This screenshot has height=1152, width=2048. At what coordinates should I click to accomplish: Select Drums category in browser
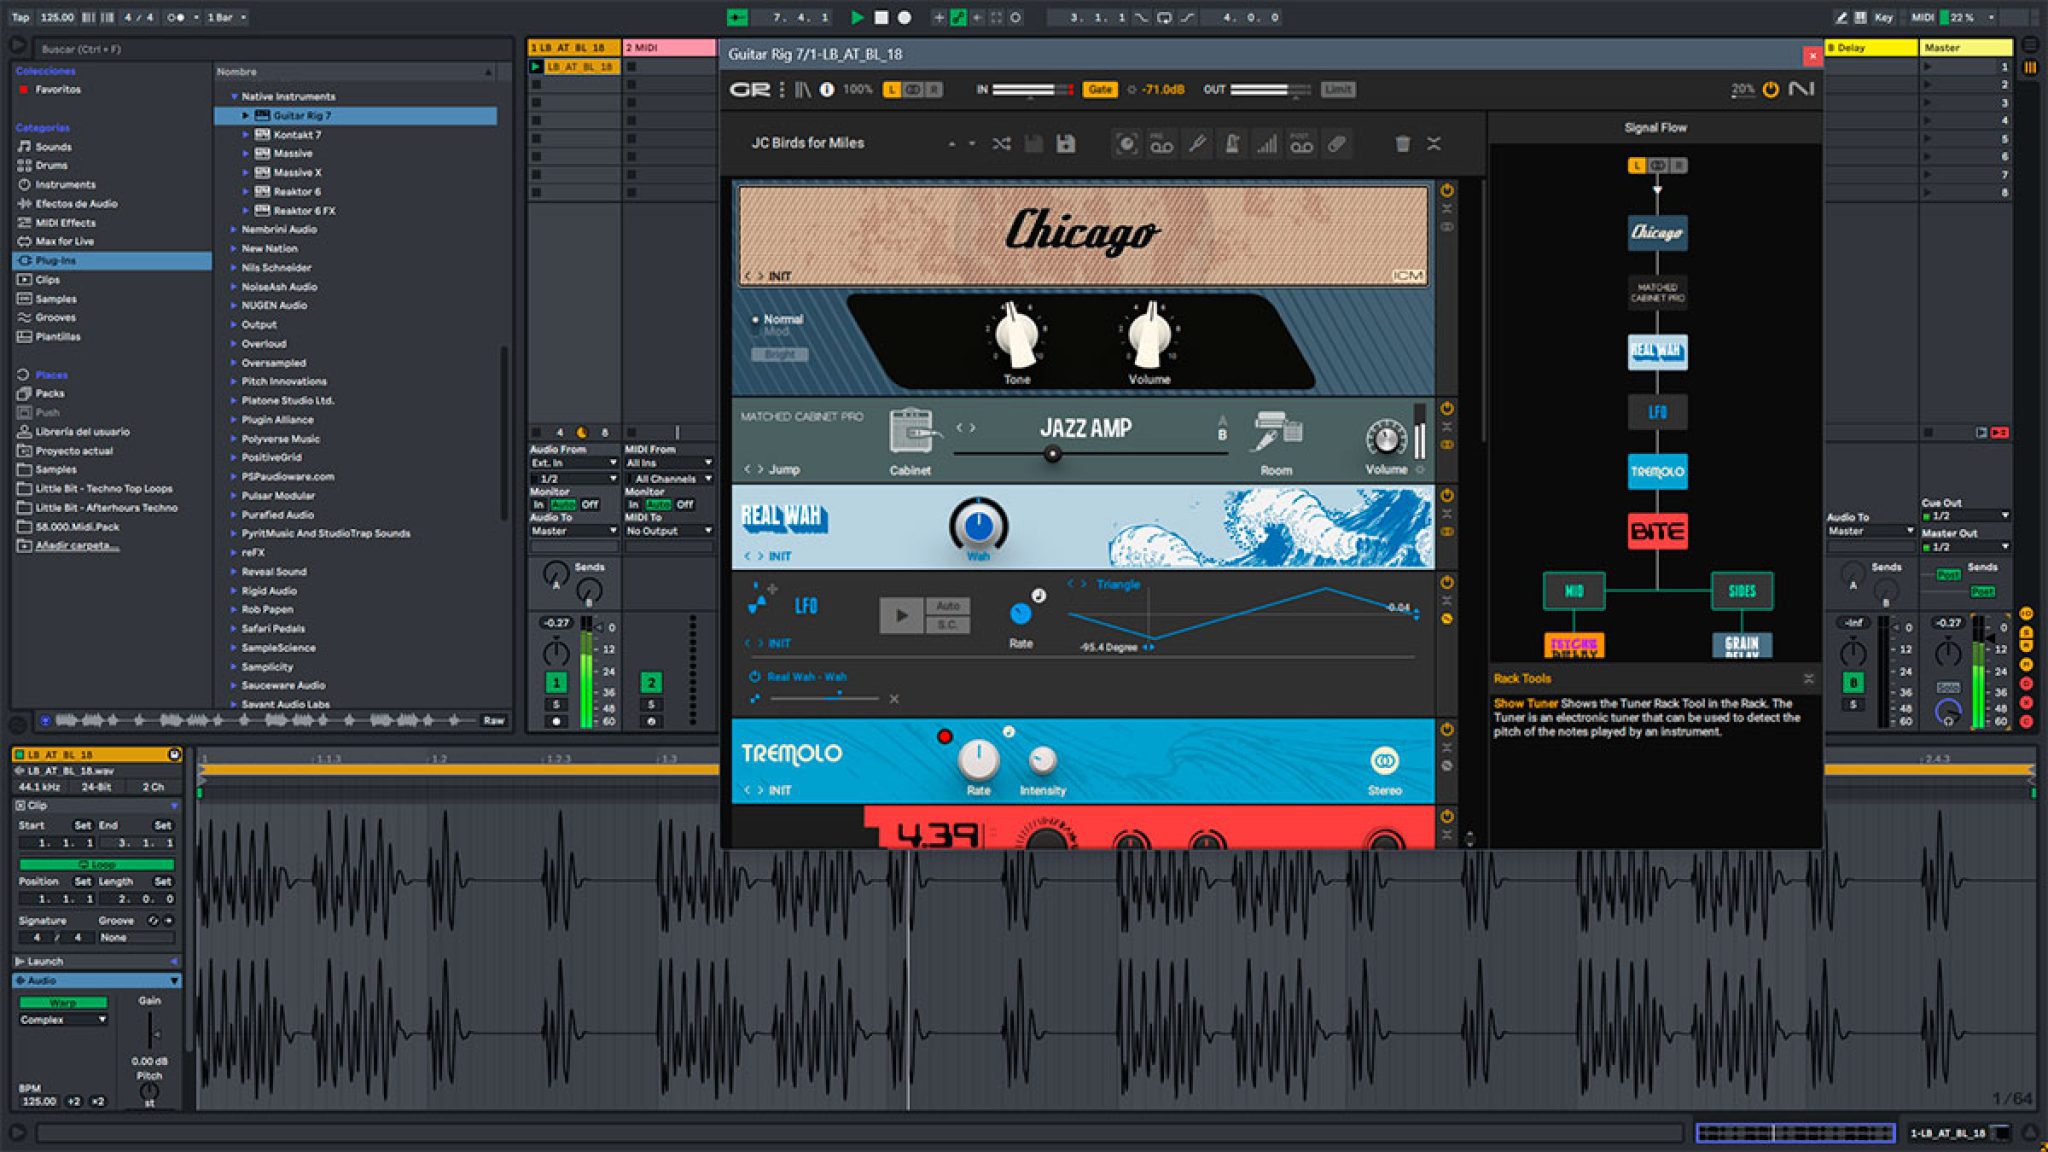[51, 166]
